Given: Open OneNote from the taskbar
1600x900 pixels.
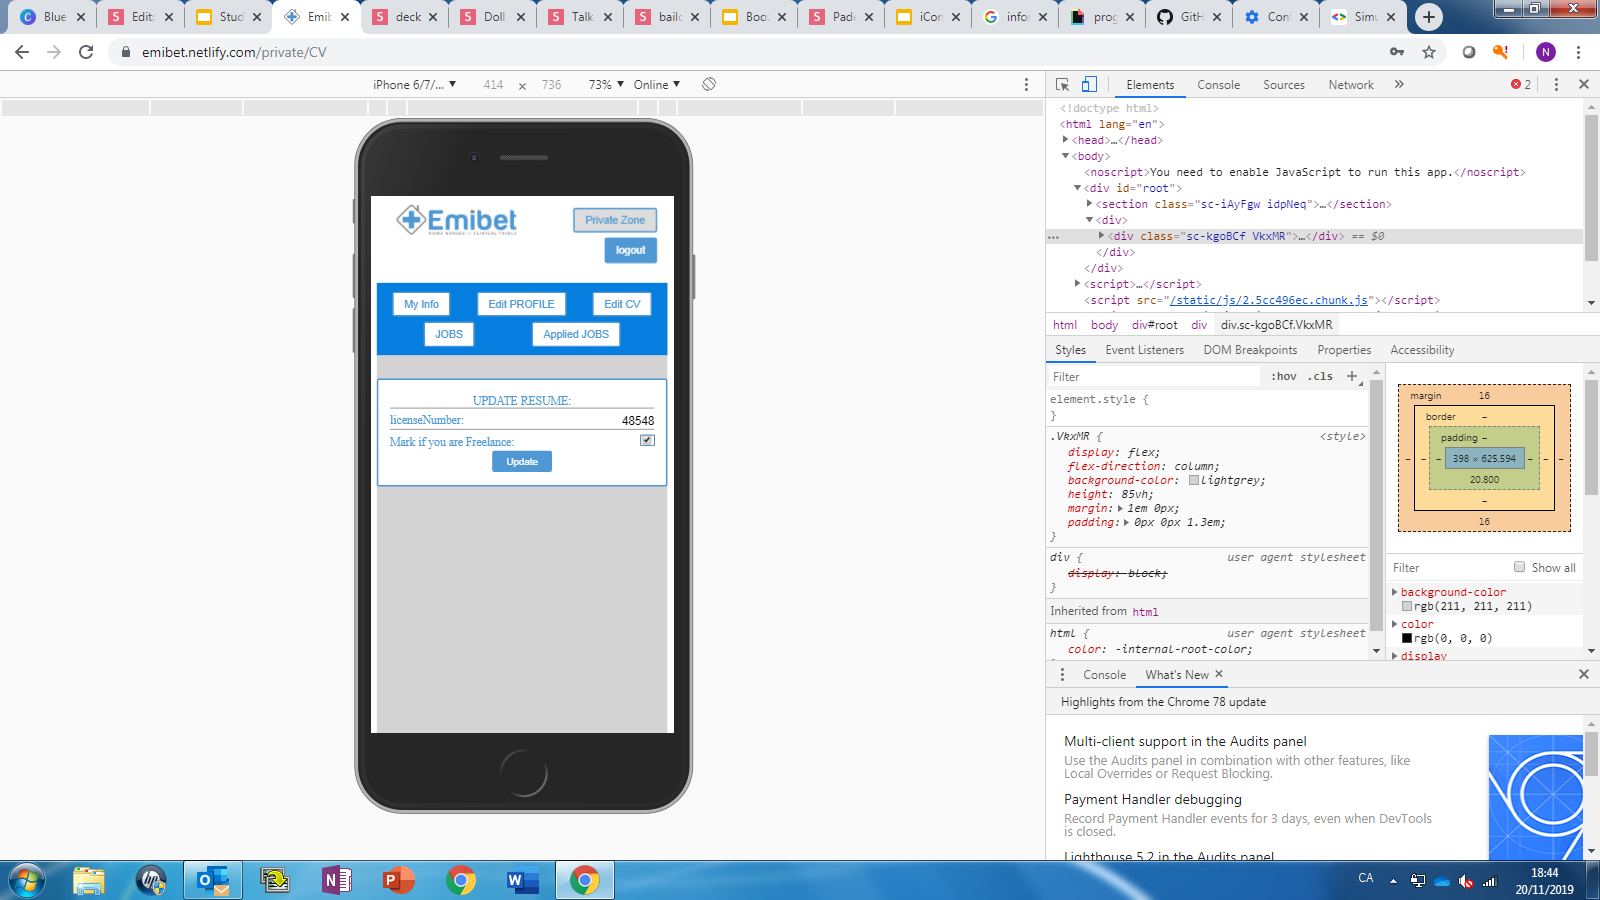Looking at the screenshot, I should pos(337,880).
